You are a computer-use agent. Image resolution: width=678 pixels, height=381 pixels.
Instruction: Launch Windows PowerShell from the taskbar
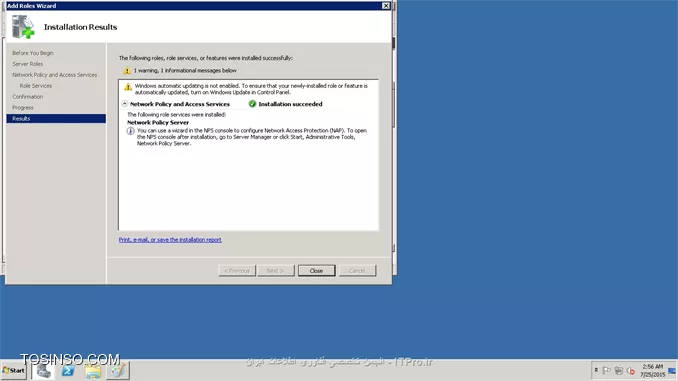(x=68, y=371)
